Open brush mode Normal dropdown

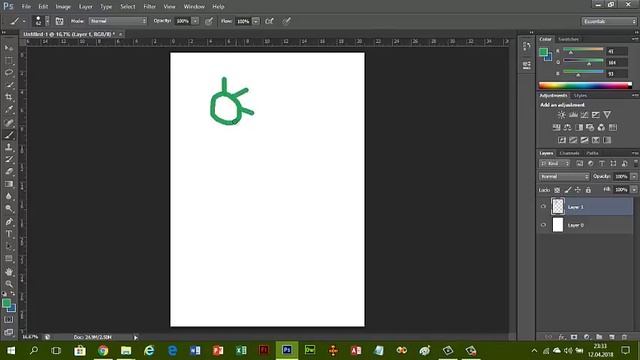click(118, 21)
